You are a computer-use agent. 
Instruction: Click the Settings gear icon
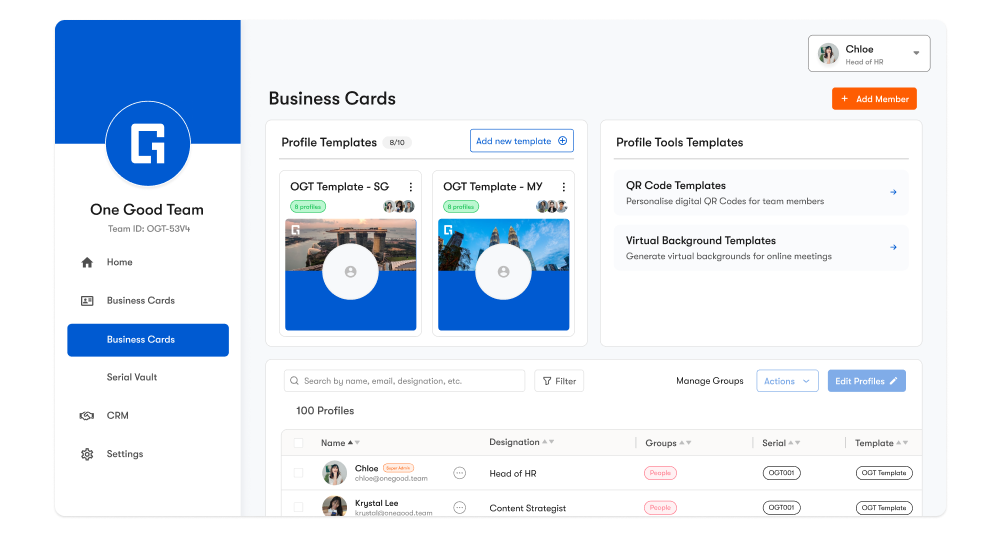tap(87, 454)
